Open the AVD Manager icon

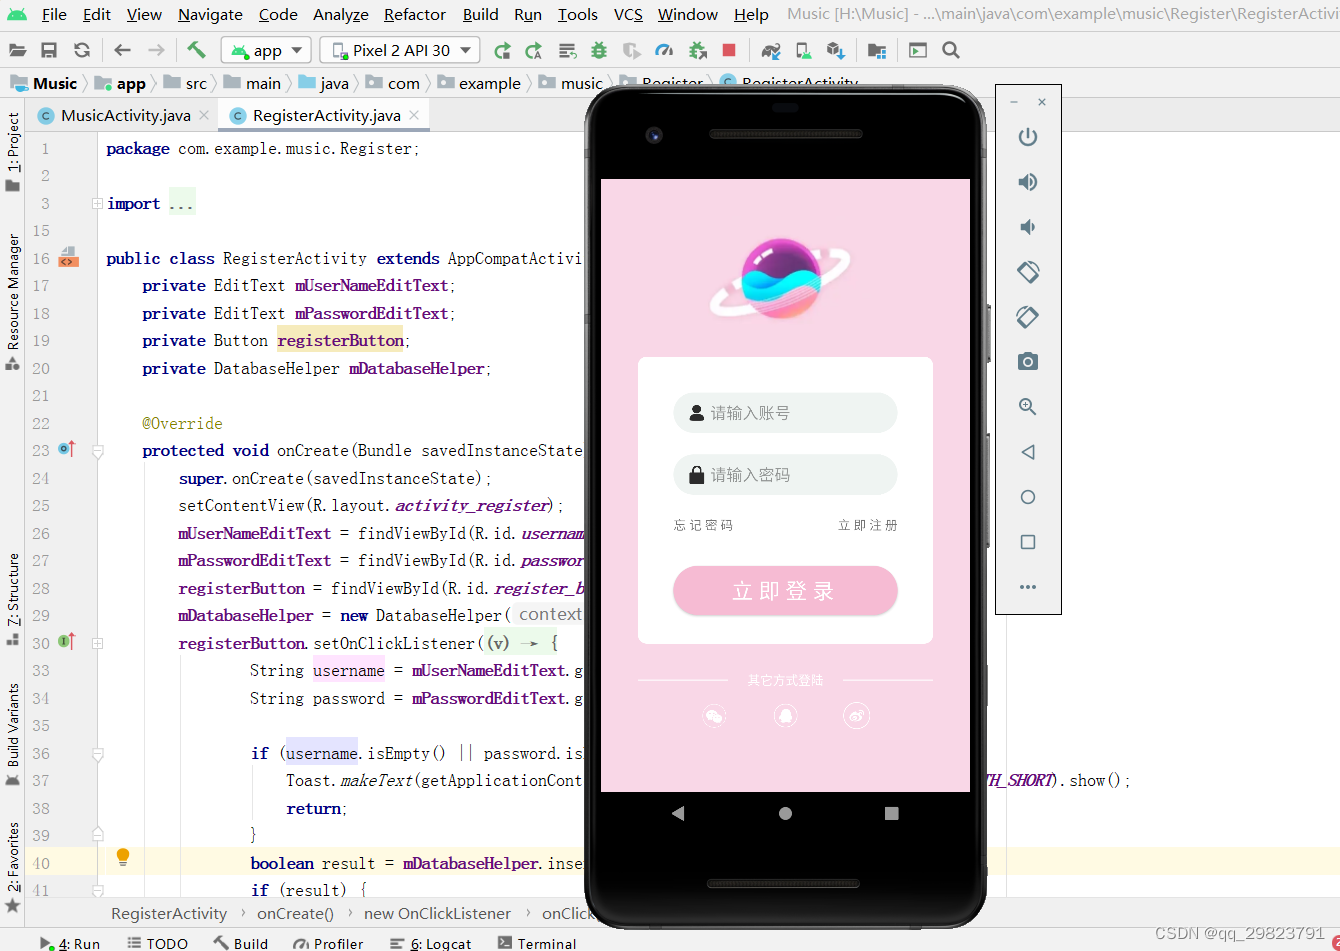pyautogui.click(x=803, y=50)
